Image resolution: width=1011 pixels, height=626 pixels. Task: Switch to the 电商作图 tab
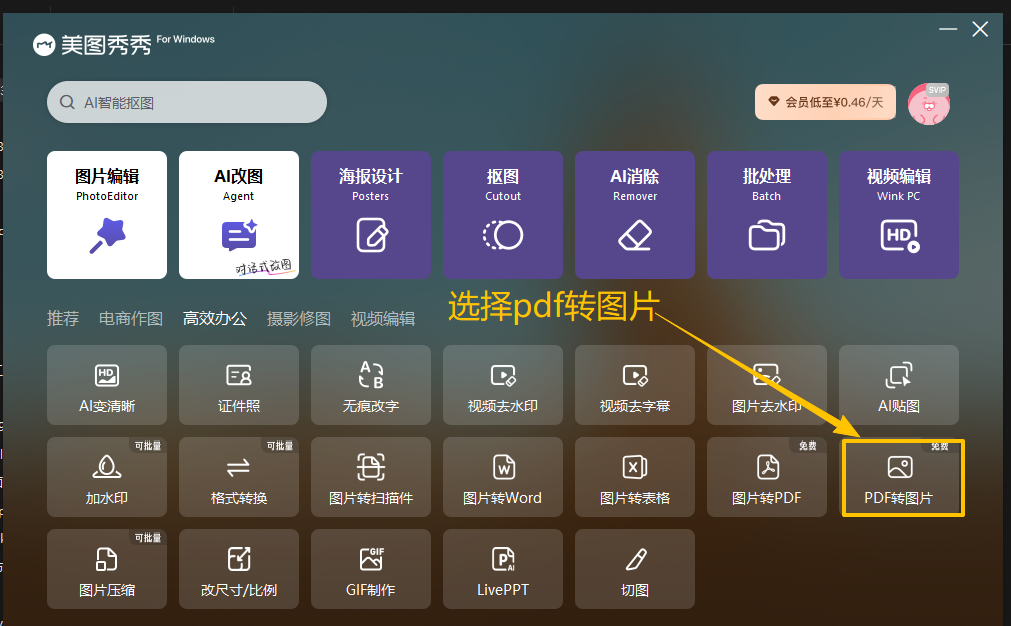click(131, 318)
